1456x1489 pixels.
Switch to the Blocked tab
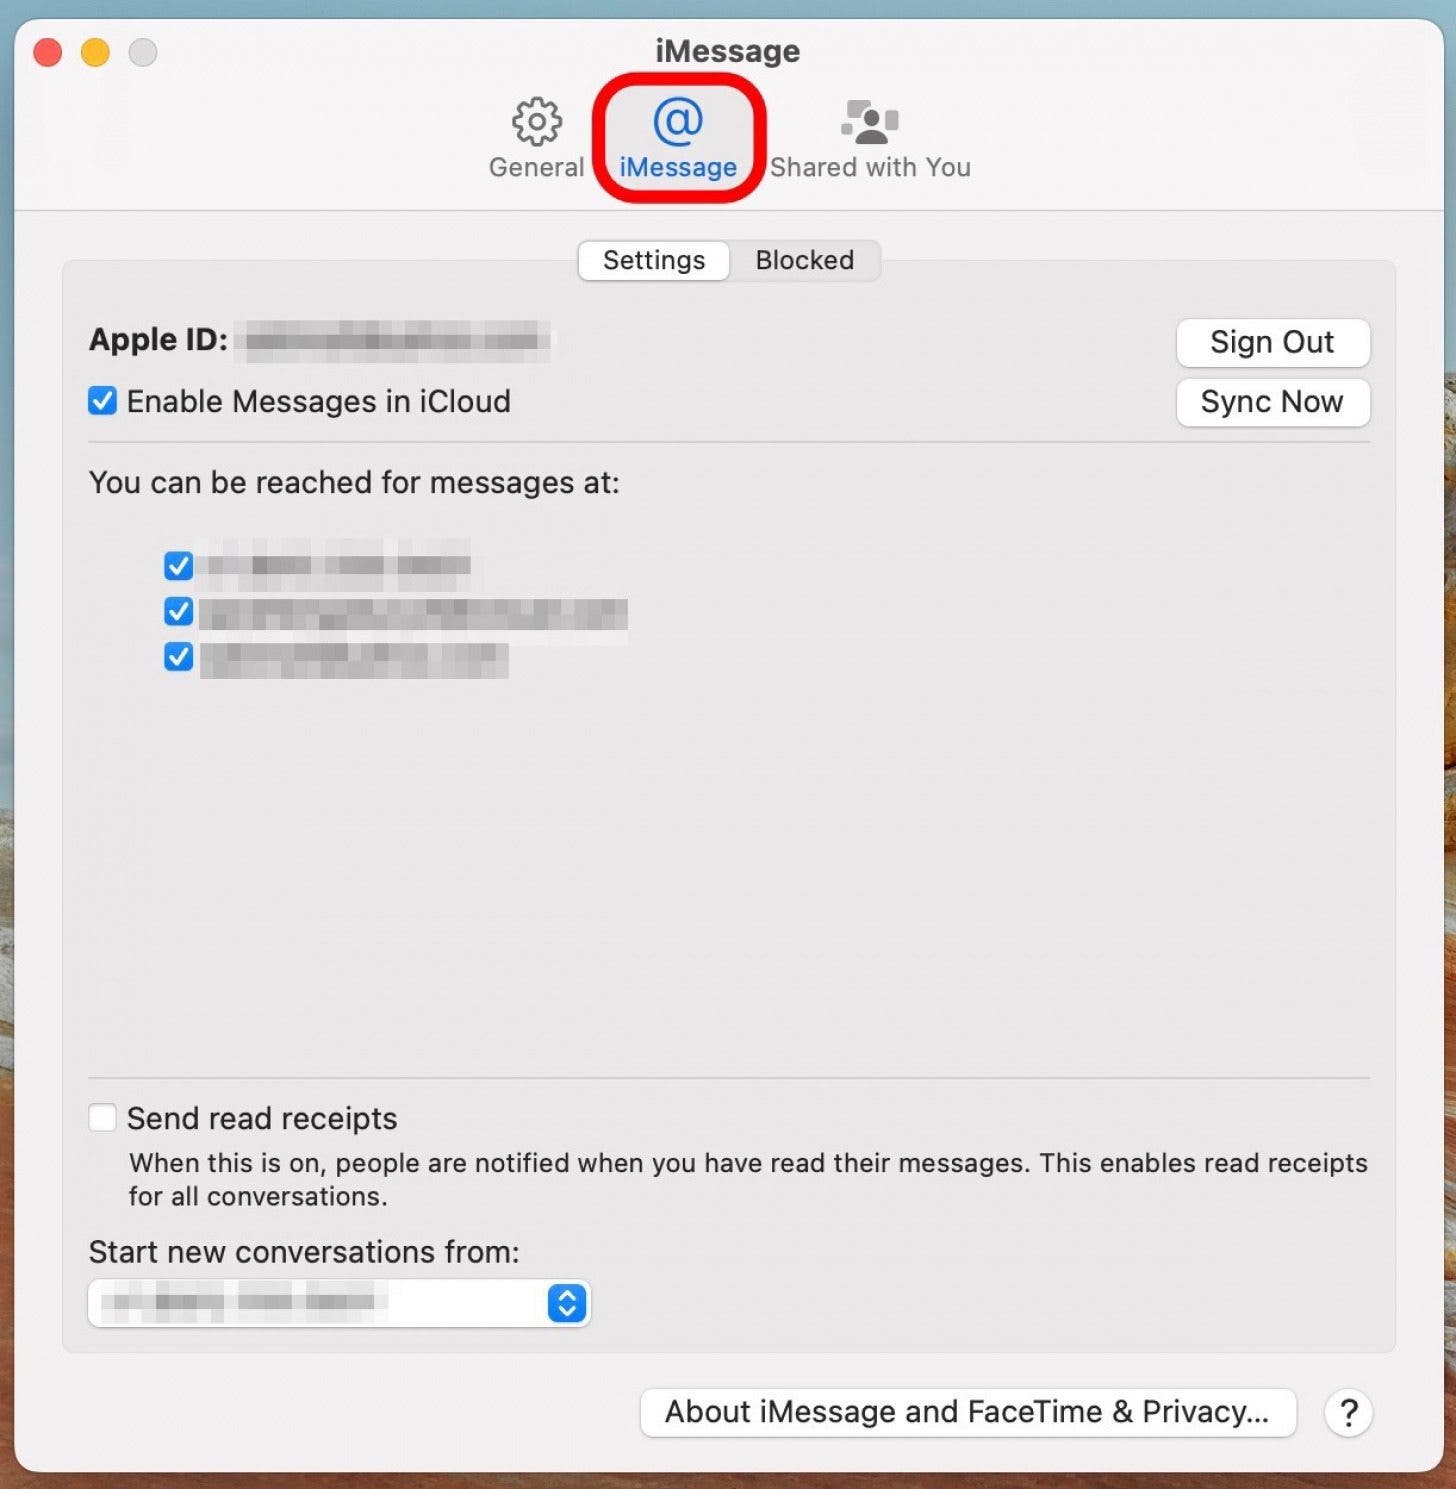804,260
